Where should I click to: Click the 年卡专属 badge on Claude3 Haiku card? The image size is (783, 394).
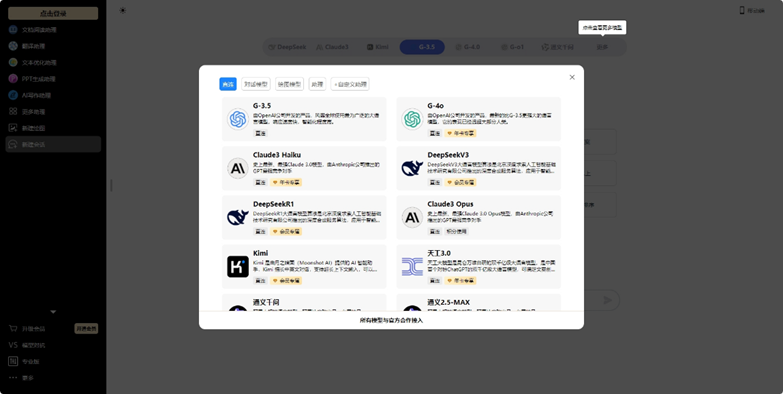point(286,182)
